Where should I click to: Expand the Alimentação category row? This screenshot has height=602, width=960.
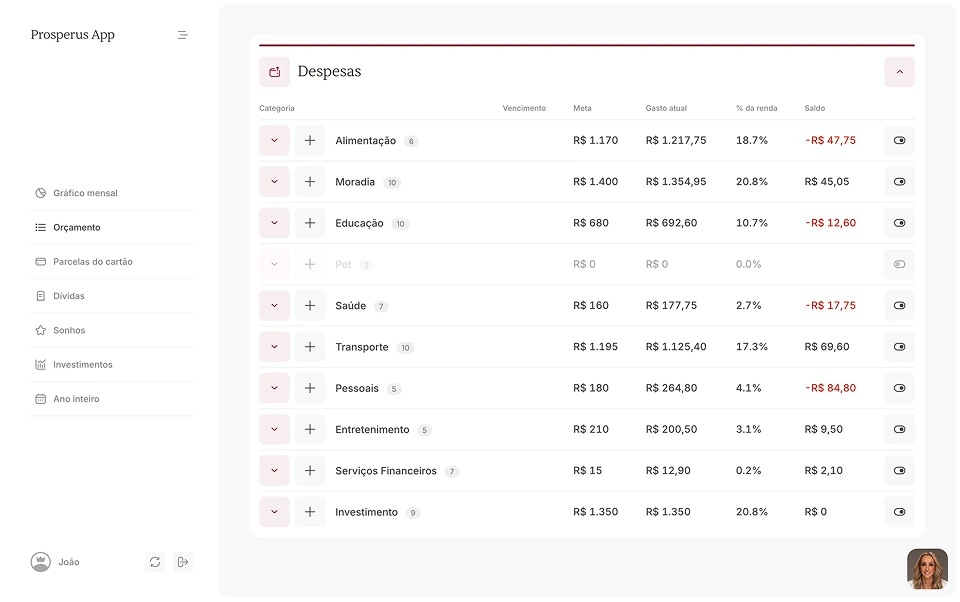(274, 140)
